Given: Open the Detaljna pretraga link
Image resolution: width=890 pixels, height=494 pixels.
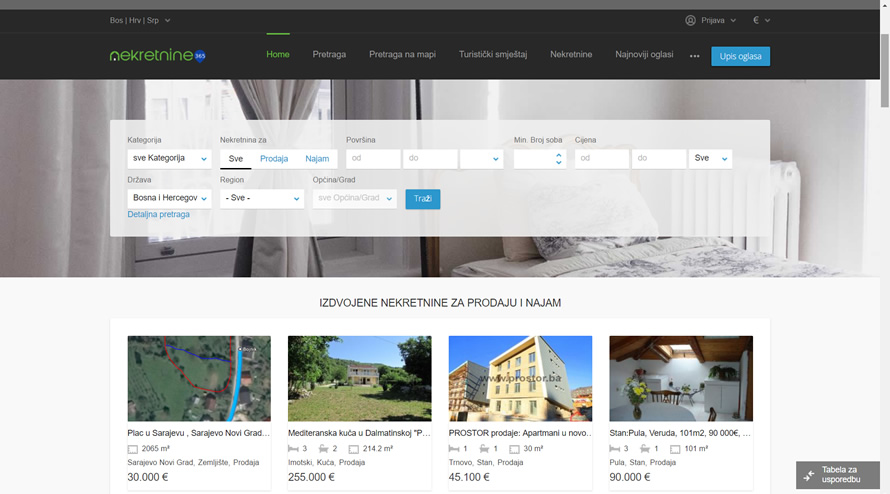Looking at the screenshot, I should tap(158, 215).
